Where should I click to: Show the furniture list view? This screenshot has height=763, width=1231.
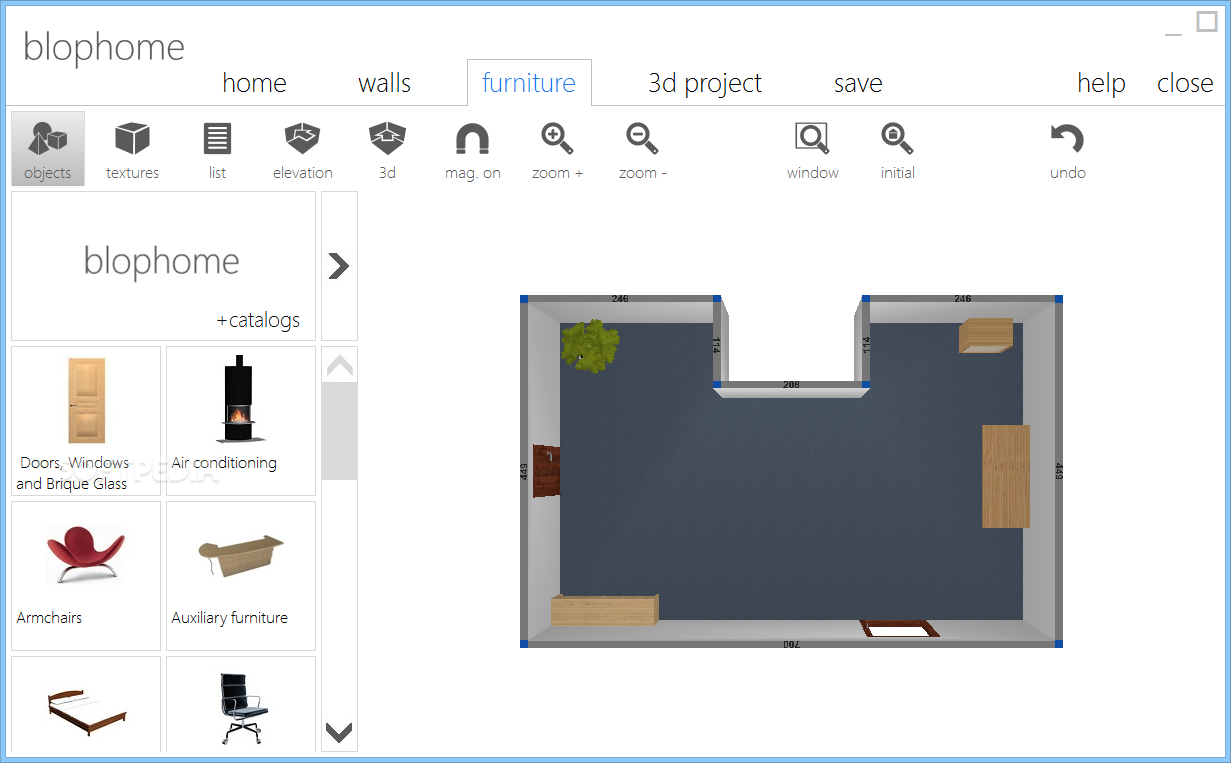click(217, 148)
